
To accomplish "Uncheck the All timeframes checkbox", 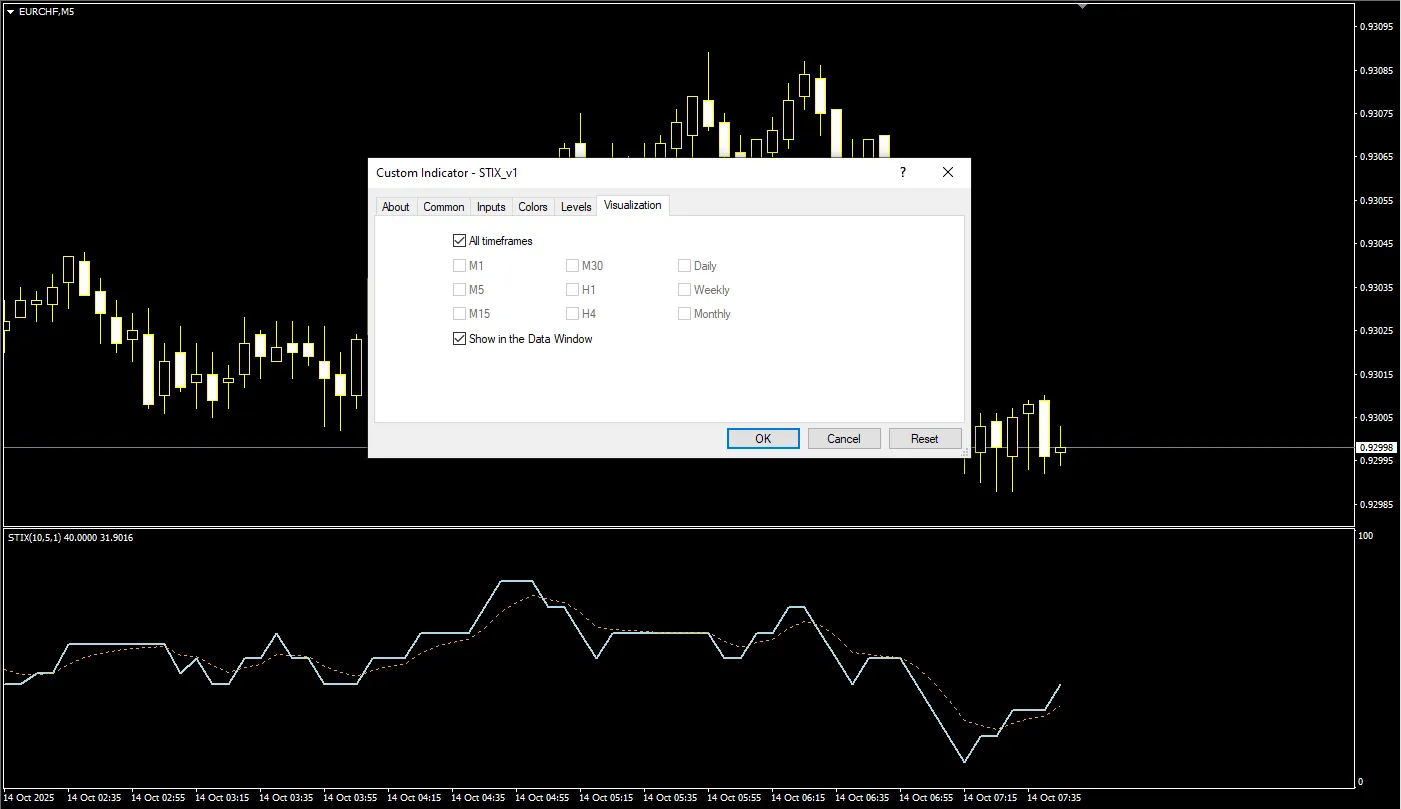I will (x=460, y=241).
